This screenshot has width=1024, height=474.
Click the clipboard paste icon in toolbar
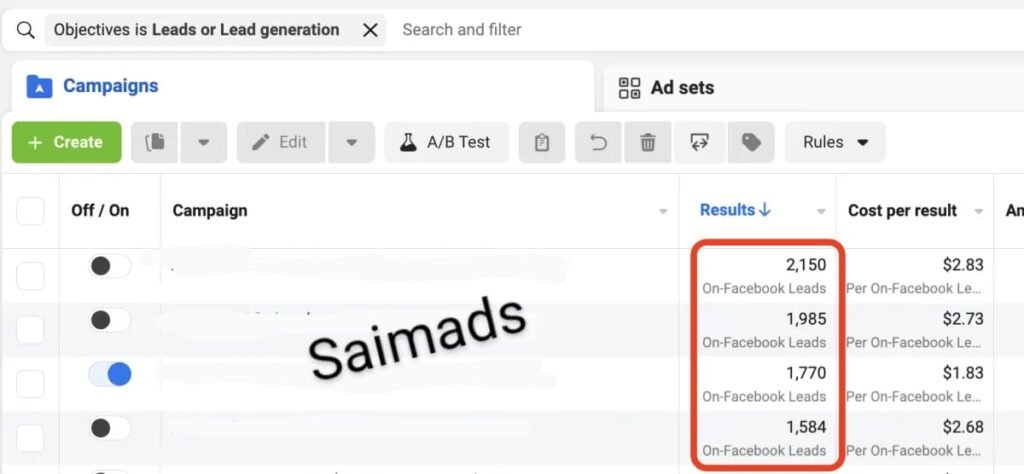coord(542,143)
